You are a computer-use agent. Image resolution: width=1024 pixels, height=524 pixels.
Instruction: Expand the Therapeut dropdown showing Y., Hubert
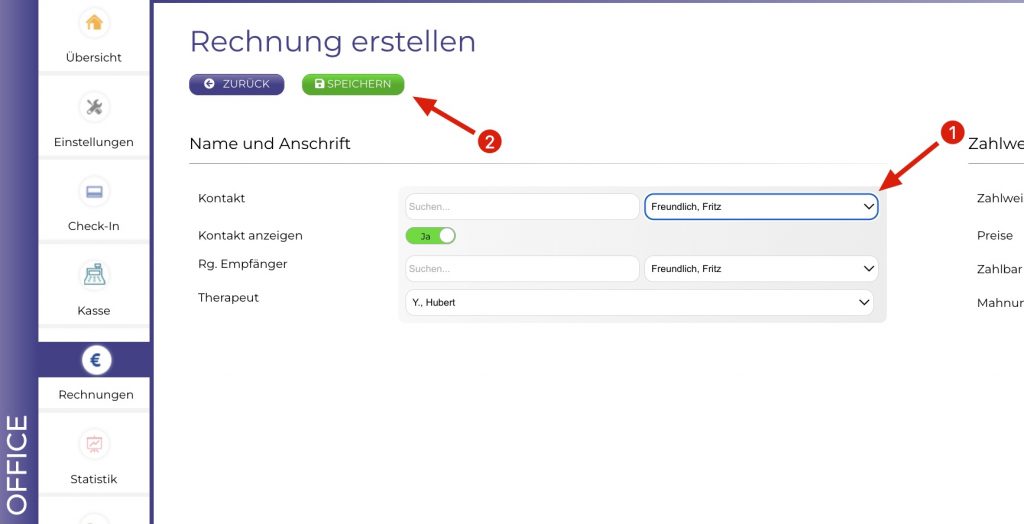click(639, 302)
